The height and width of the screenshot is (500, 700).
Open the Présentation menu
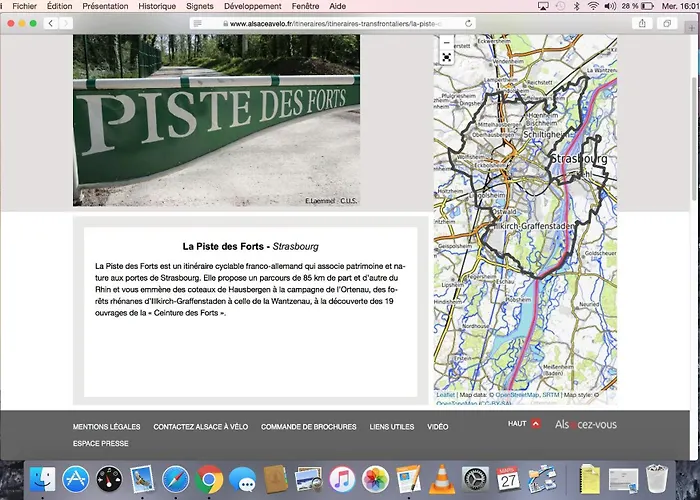point(105,6)
